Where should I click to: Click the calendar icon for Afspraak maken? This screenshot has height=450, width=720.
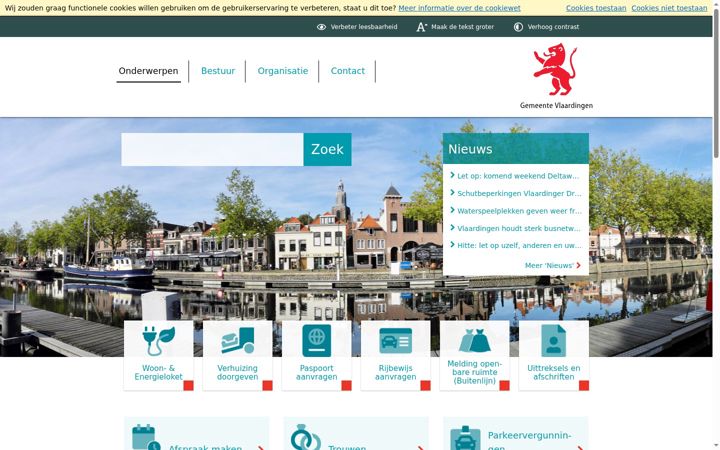[146, 438]
